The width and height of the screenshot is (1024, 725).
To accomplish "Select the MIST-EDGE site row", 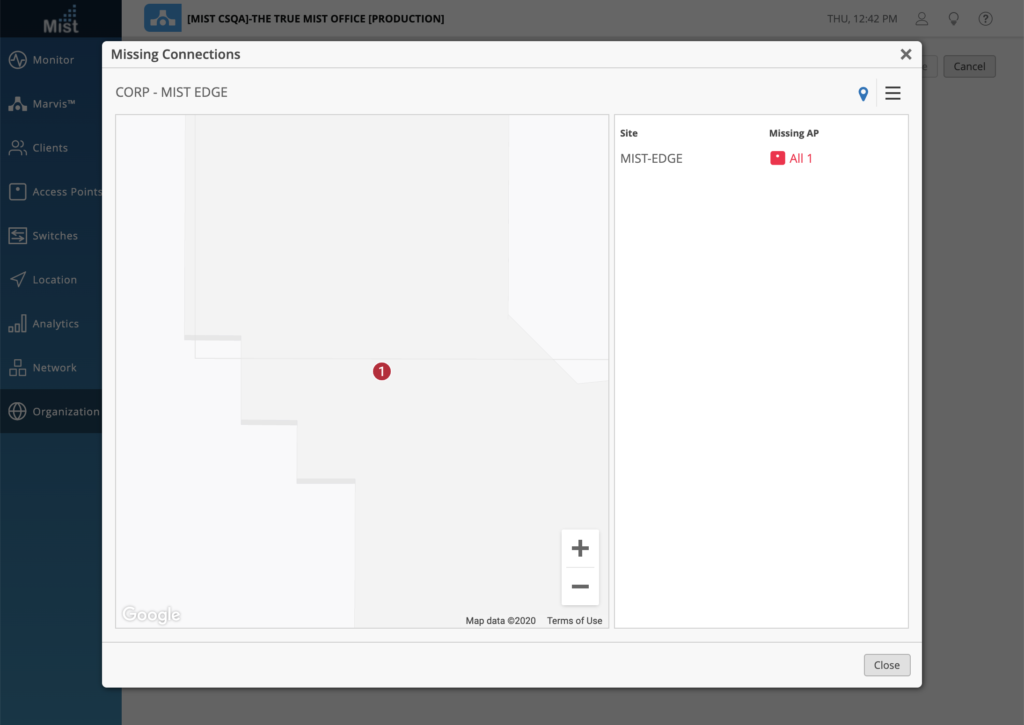I will click(x=761, y=158).
